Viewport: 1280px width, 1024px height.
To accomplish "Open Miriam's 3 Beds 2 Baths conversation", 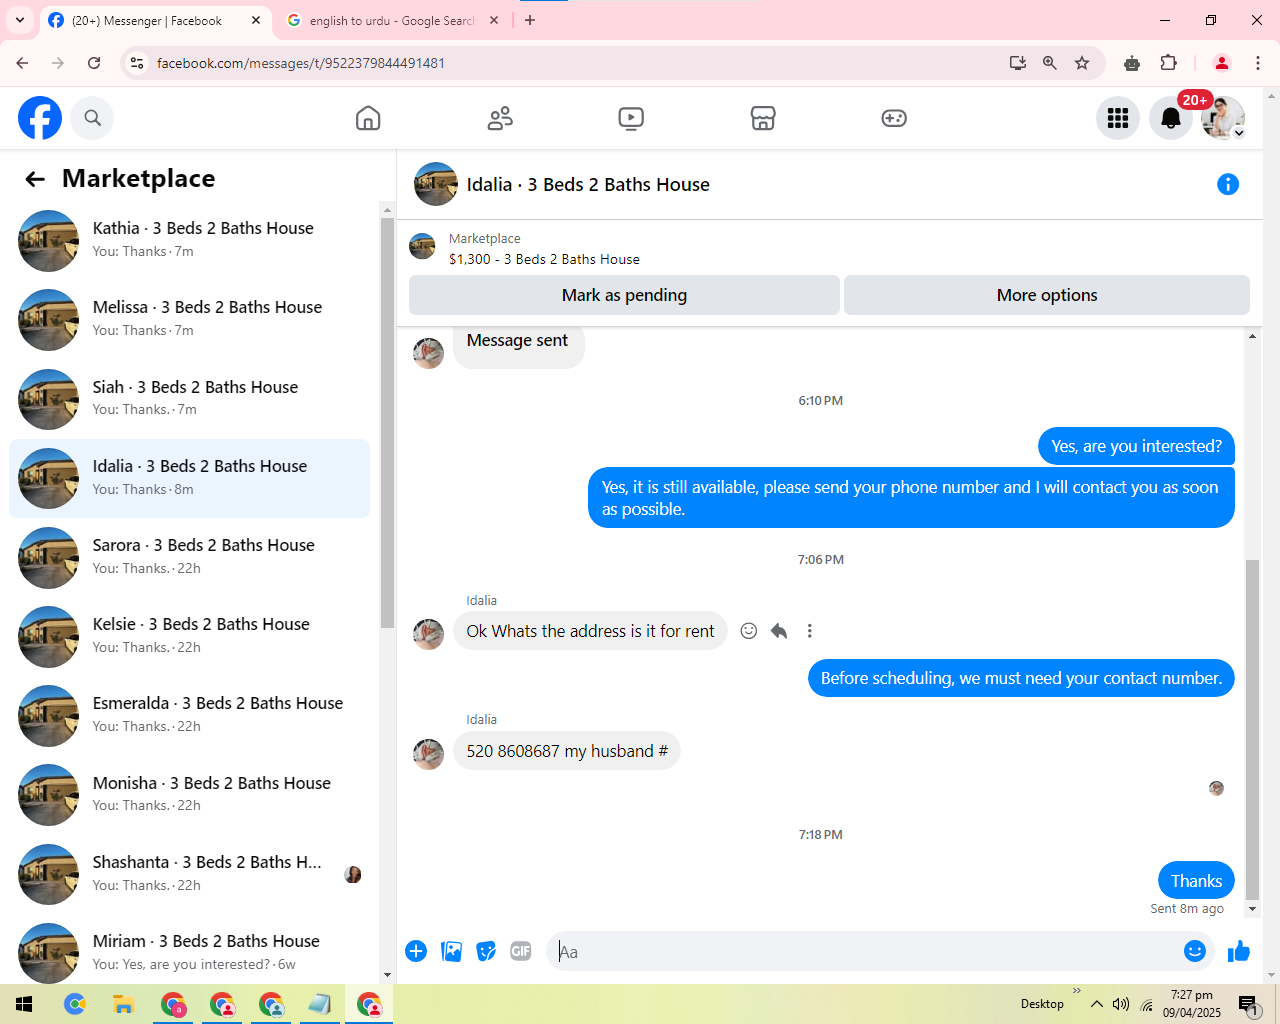I will 190,953.
